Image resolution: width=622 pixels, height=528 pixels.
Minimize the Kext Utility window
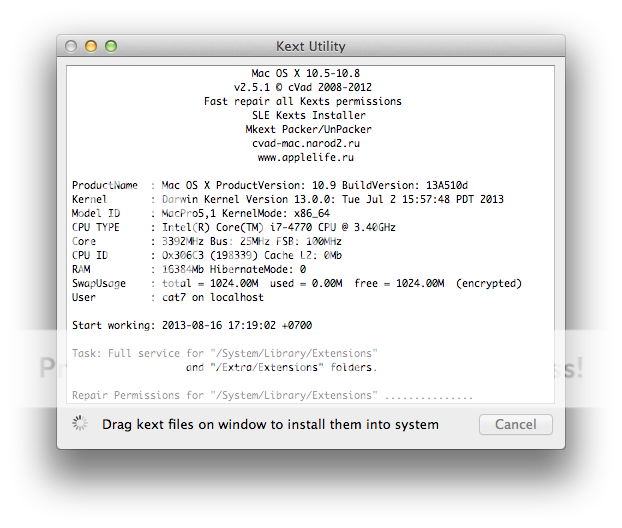(91, 46)
